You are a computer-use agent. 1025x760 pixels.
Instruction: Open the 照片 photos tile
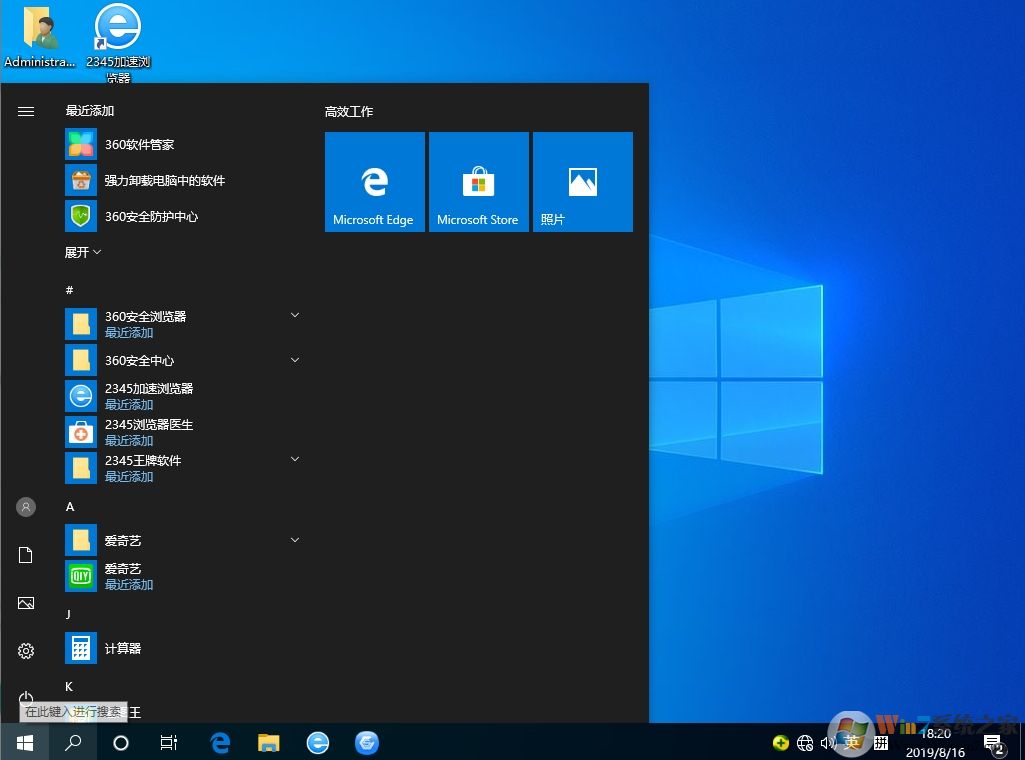(582, 181)
